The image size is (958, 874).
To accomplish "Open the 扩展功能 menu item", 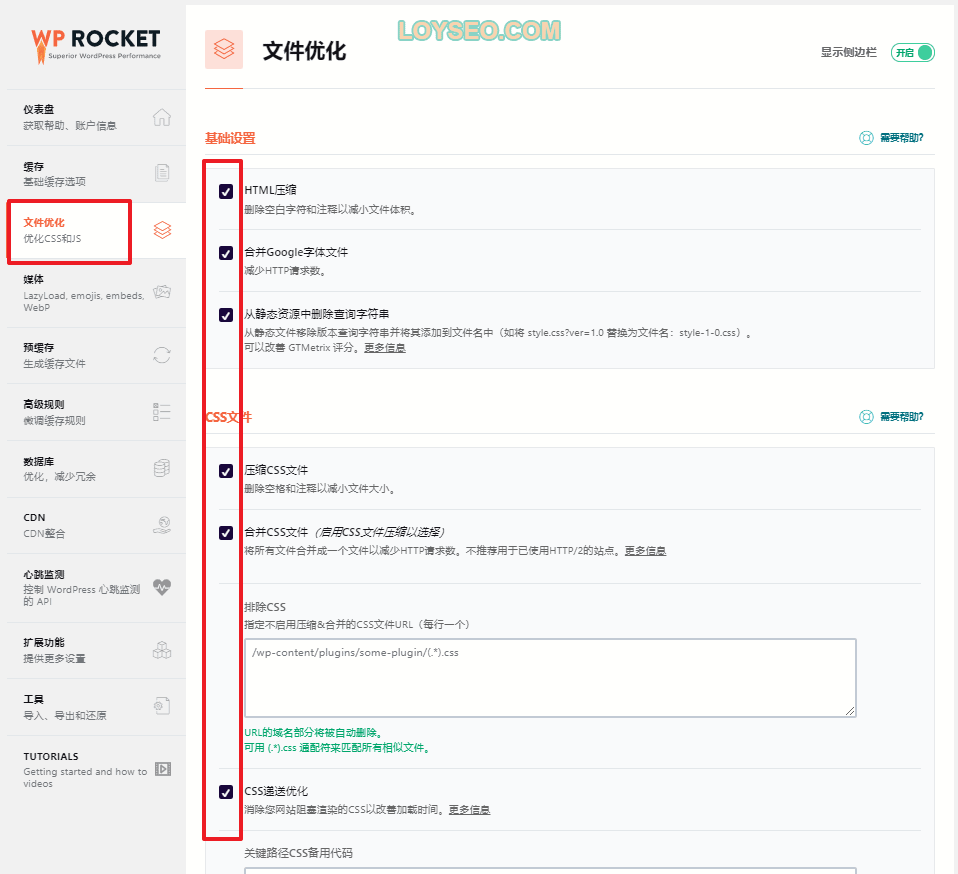I will pyautogui.click(x=97, y=650).
